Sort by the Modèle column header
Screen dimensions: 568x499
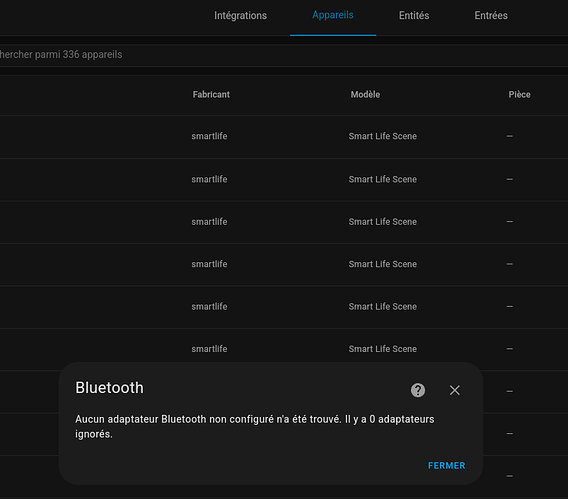pyautogui.click(x=365, y=95)
